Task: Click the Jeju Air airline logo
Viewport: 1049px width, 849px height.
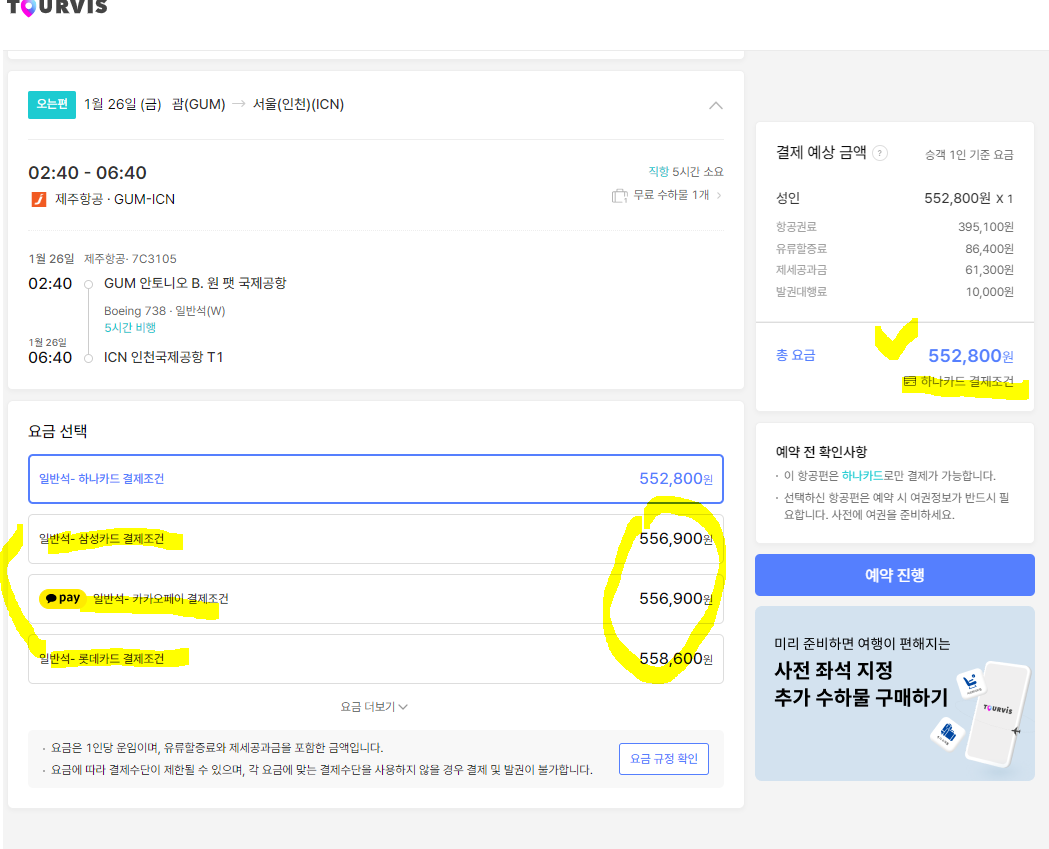Action: (39, 199)
